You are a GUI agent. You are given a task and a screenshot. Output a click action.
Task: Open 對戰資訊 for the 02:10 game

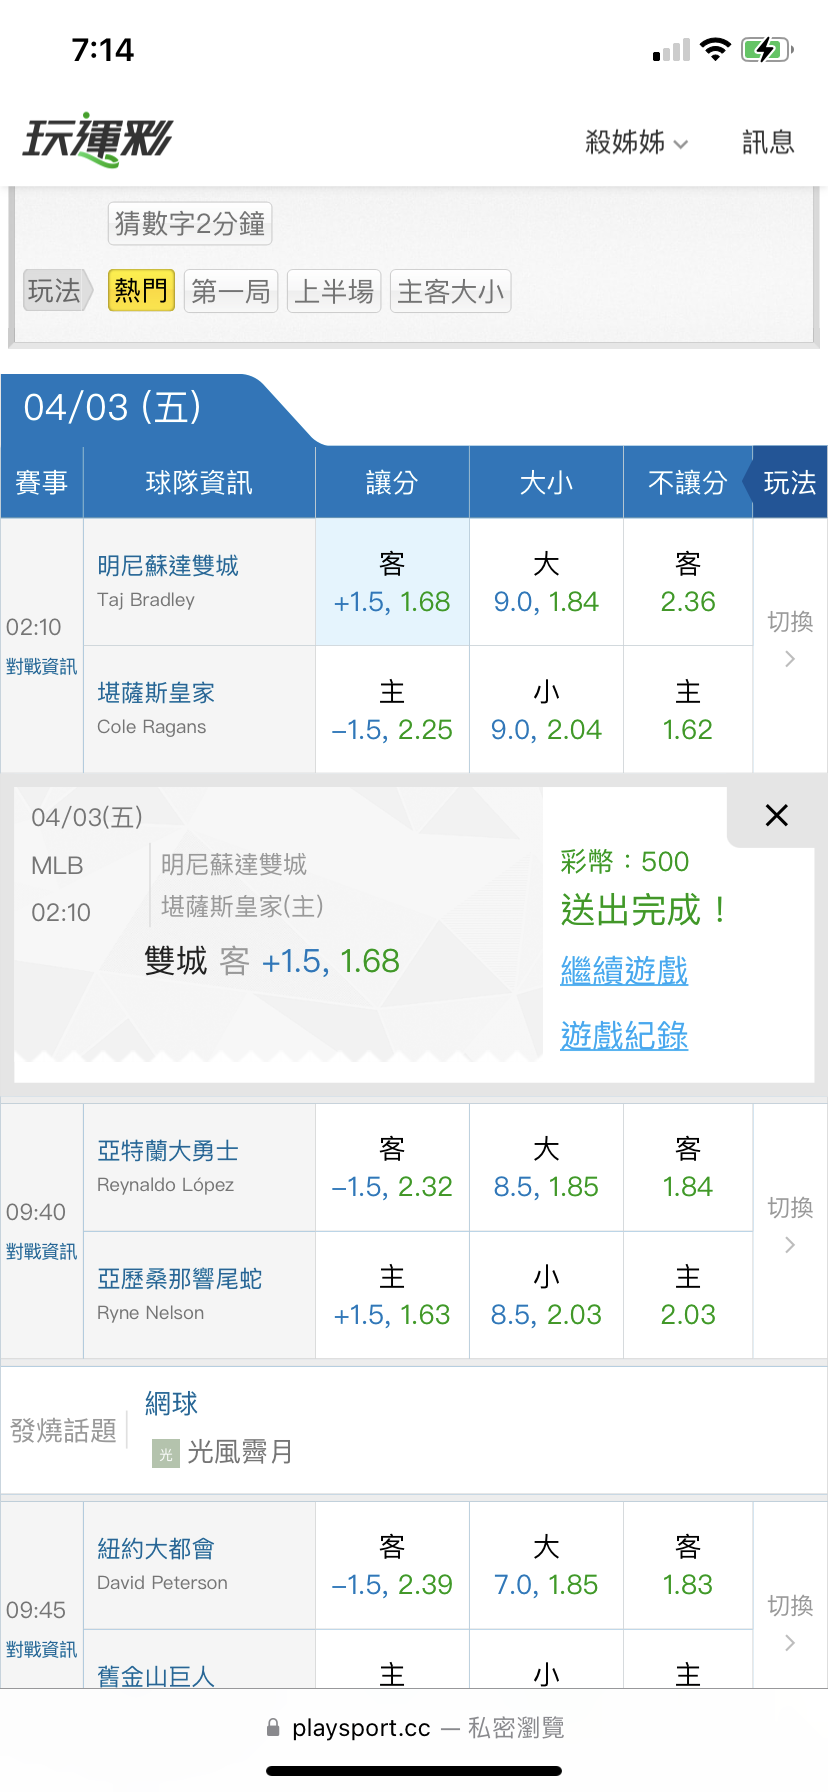tap(41, 667)
